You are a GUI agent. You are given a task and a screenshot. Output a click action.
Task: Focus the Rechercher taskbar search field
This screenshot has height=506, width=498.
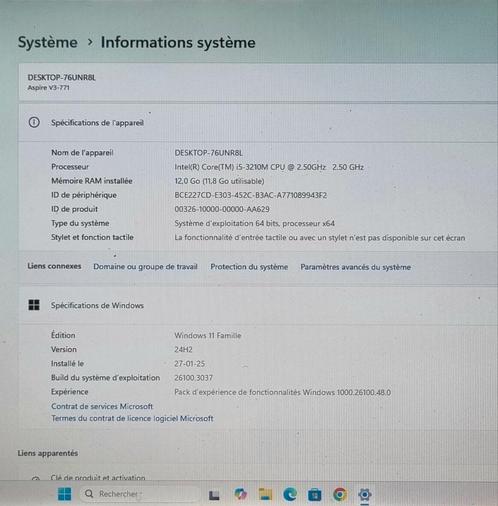[x=139, y=494]
